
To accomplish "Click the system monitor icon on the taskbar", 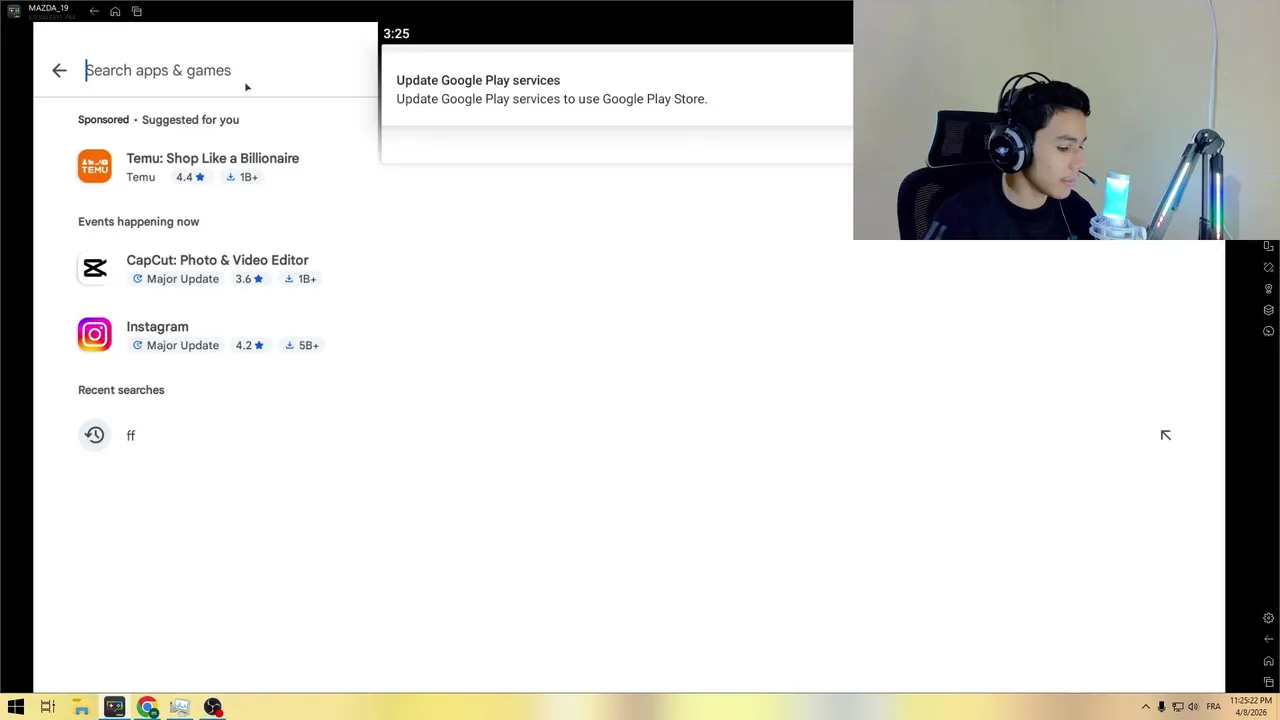I will [x=180, y=707].
